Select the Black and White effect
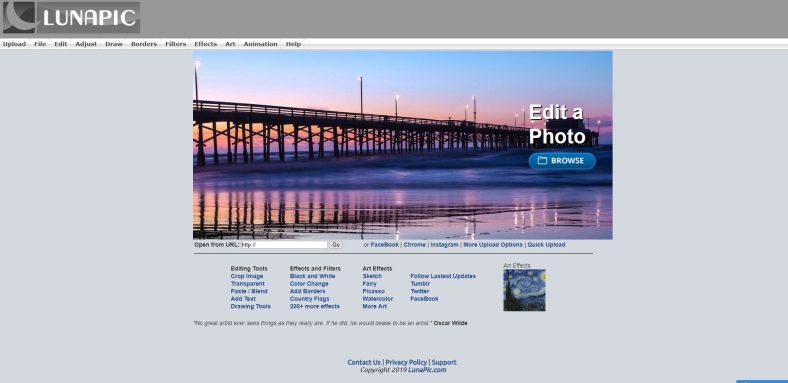Screen dimensions: 788x383 coord(313,276)
